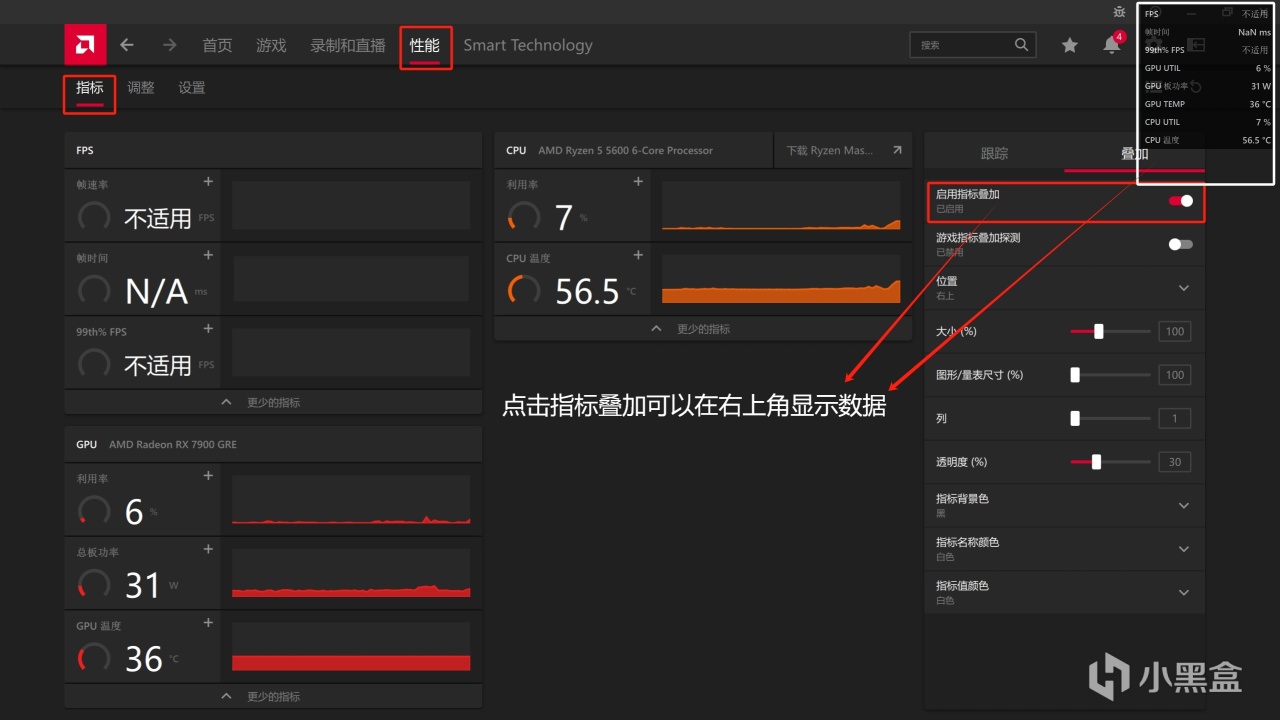
Task: Click the 下载 Ryzen Master link
Action: (830, 150)
